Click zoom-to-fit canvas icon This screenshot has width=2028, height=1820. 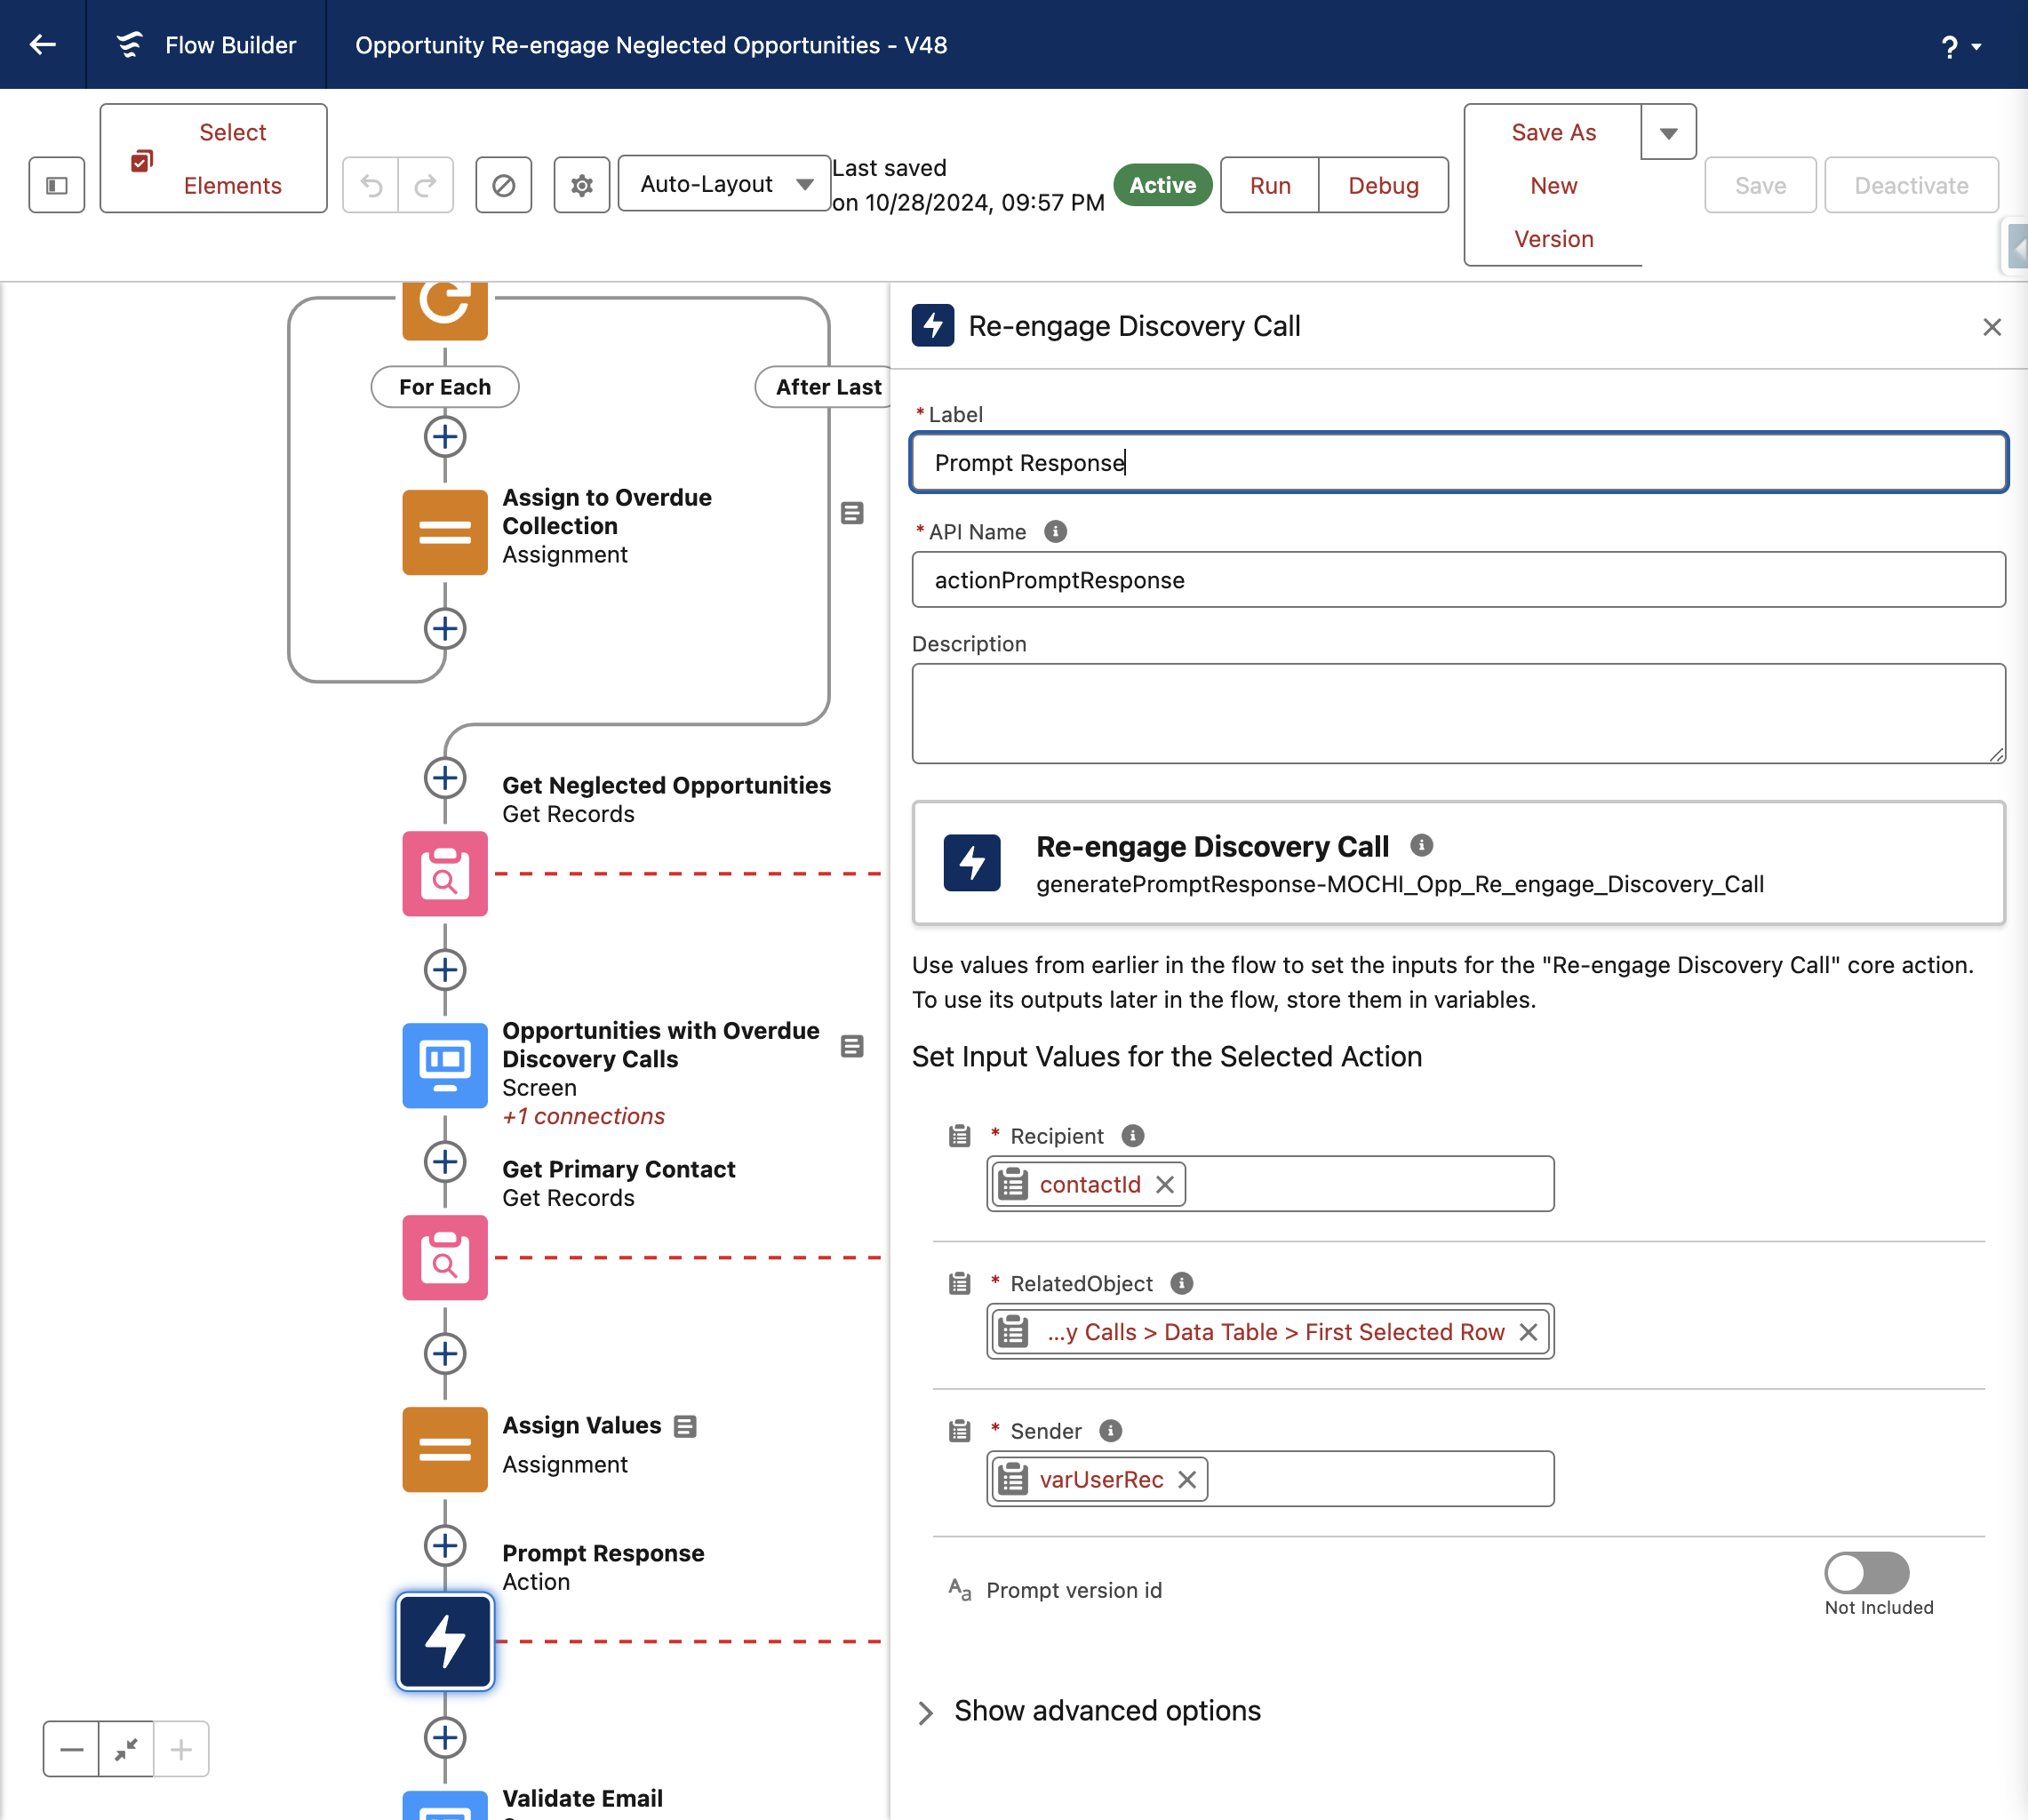click(x=126, y=1749)
